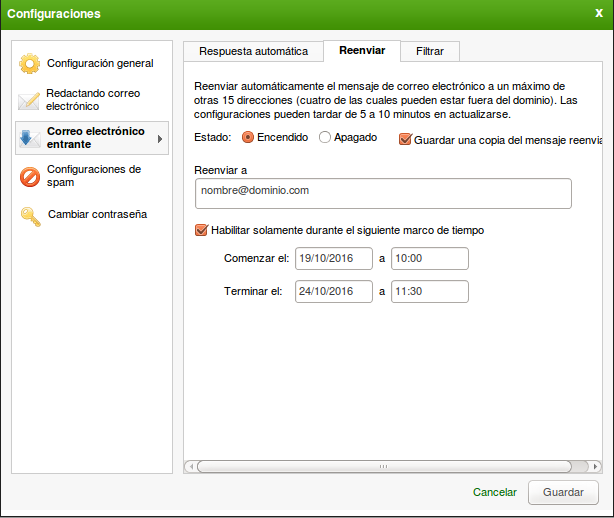The image size is (614, 518).
Task: Click the scrollbar right arrow
Action: 595,466
